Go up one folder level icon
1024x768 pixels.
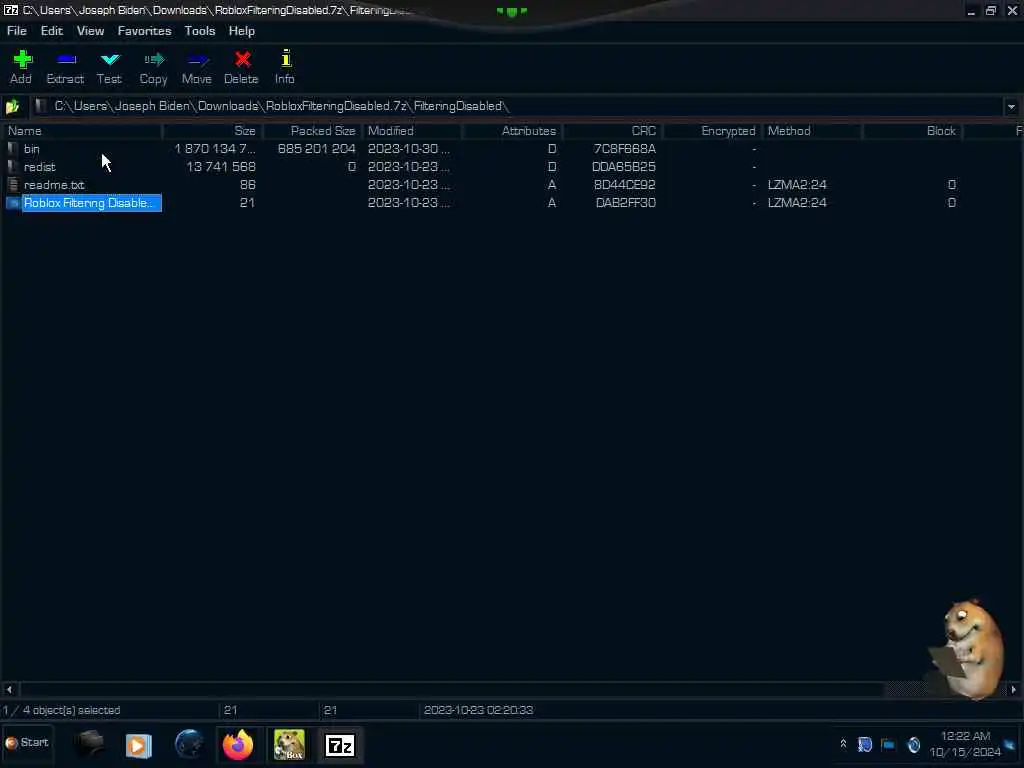point(12,106)
